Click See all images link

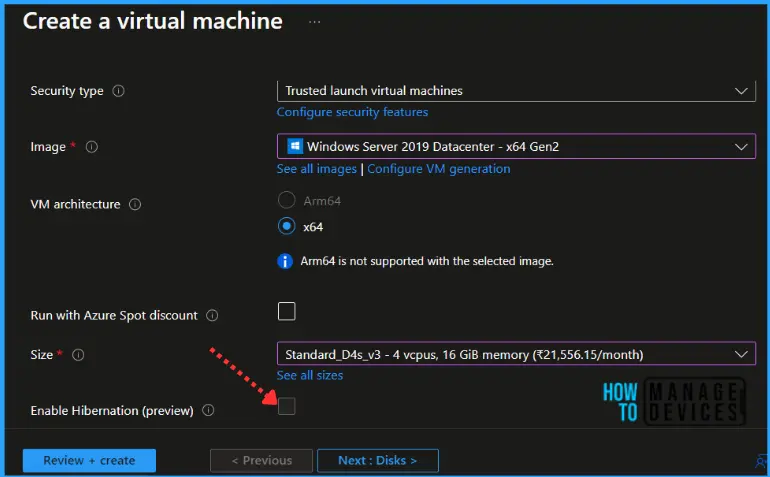pos(317,169)
